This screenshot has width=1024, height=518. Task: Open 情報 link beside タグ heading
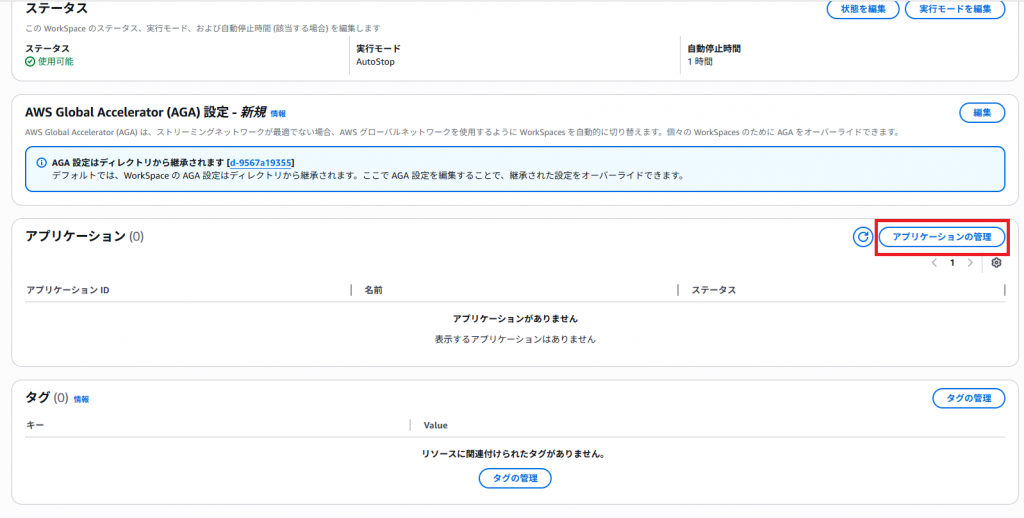[81, 399]
